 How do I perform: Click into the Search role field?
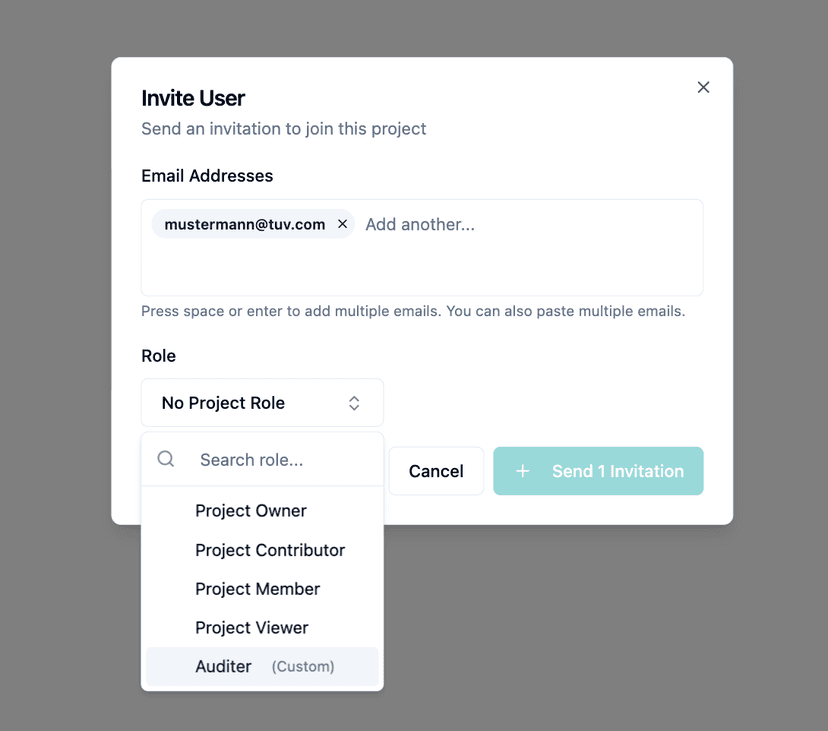click(x=280, y=460)
